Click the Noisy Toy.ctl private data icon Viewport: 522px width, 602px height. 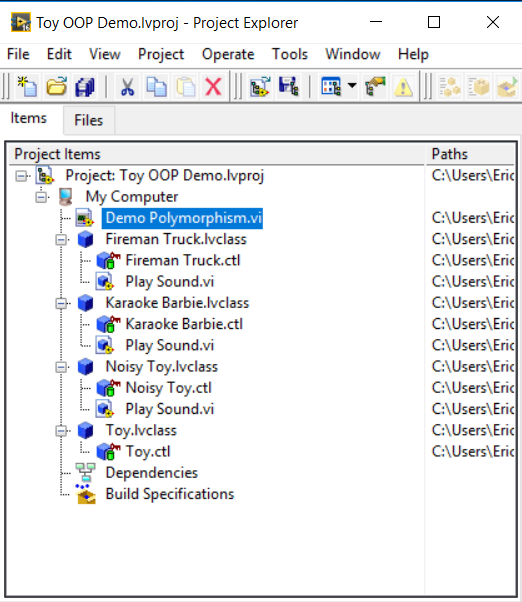coord(108,388)
